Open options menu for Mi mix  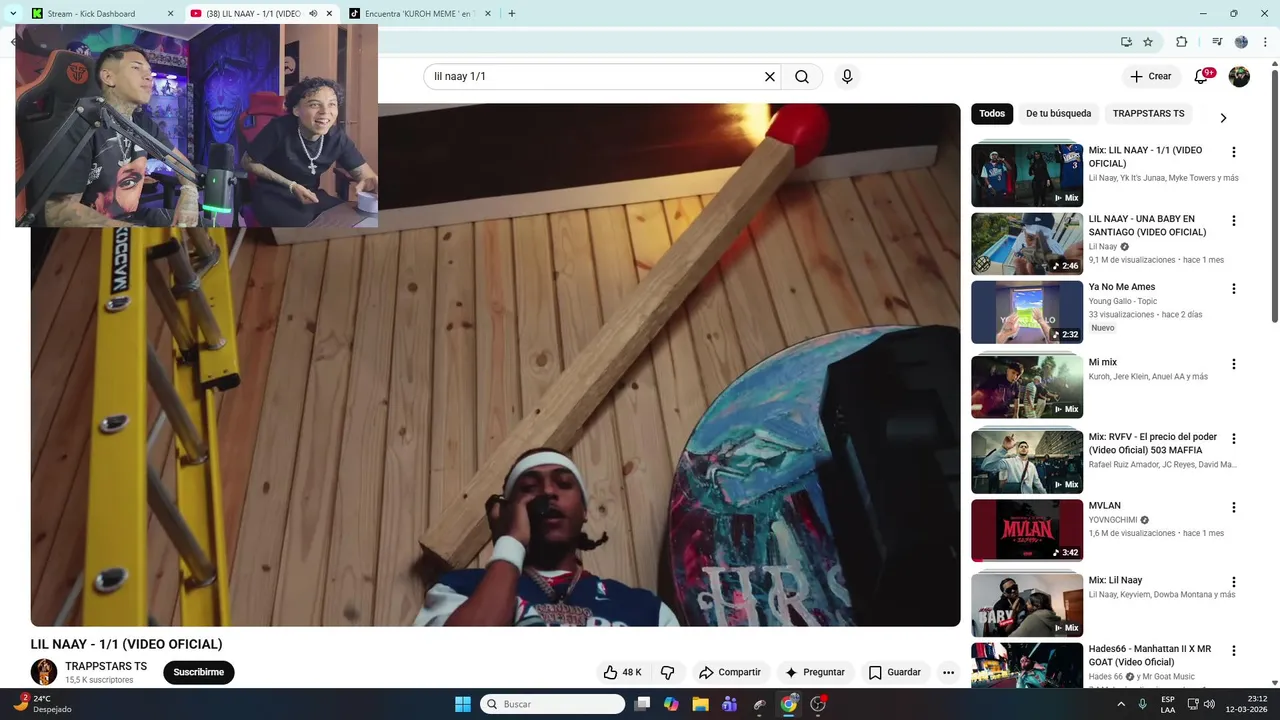(1233, 364)
